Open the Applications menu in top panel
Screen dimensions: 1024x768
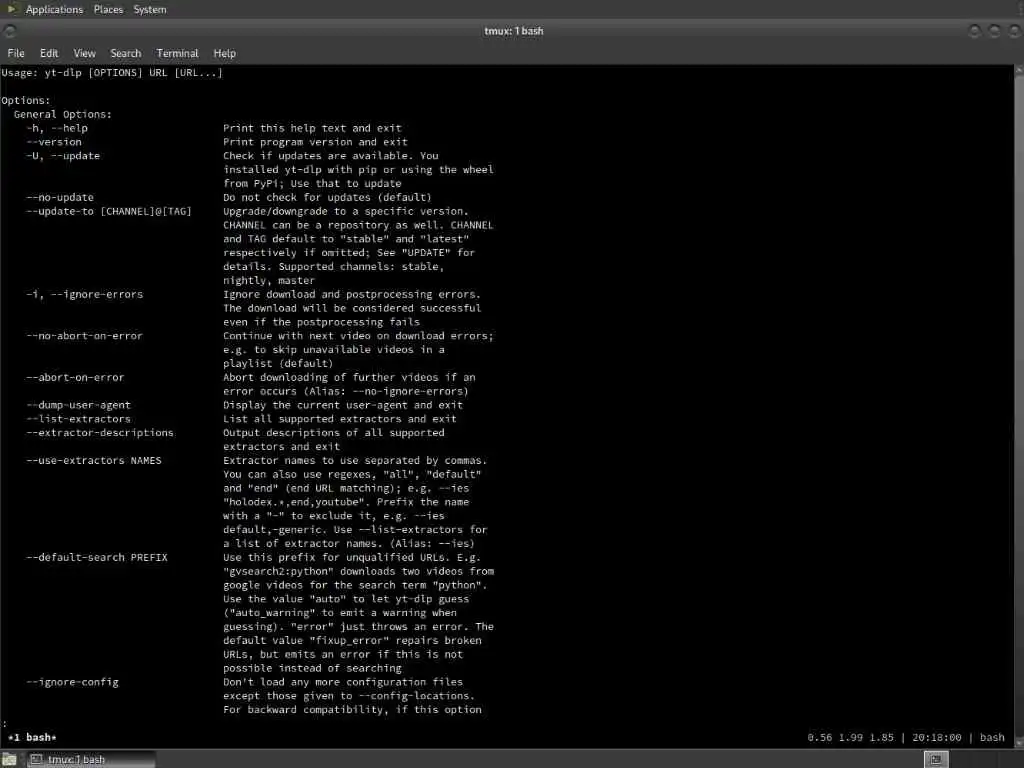click(54, 9)
